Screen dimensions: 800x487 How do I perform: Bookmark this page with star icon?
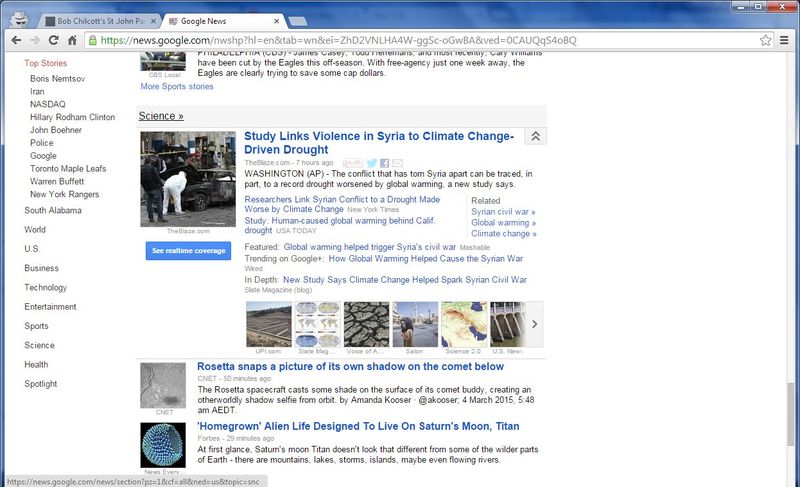766,41
